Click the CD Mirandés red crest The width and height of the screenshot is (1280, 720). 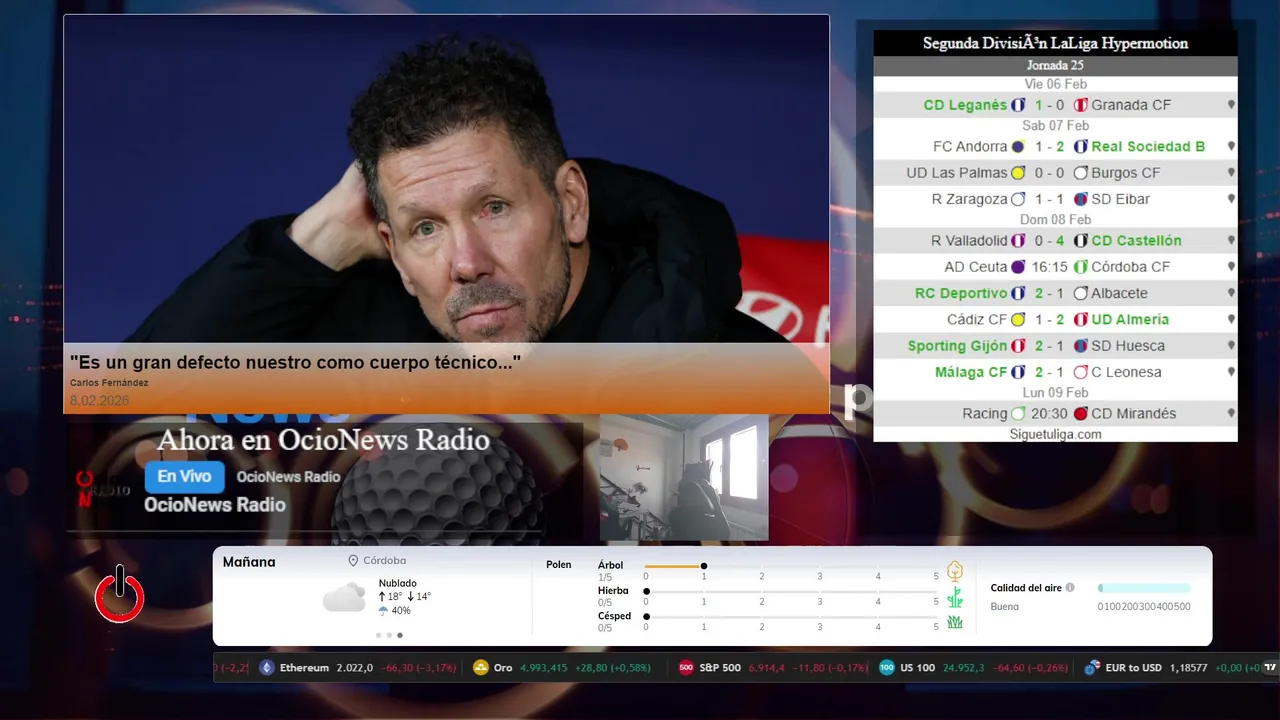click(1081, 413)
